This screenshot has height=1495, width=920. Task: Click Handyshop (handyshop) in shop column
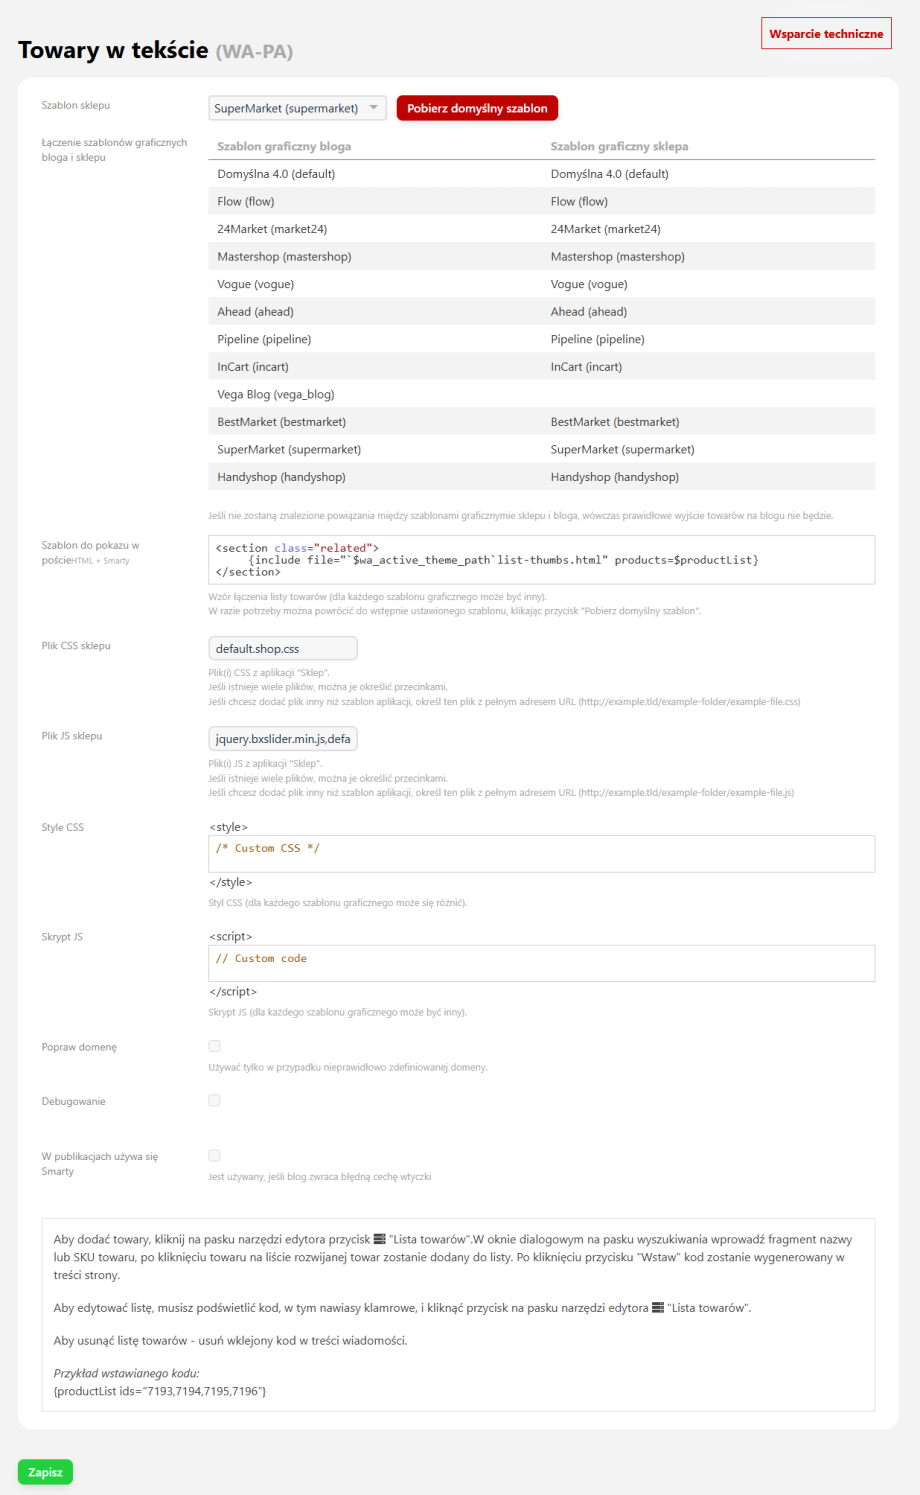[x=614, y=477]
